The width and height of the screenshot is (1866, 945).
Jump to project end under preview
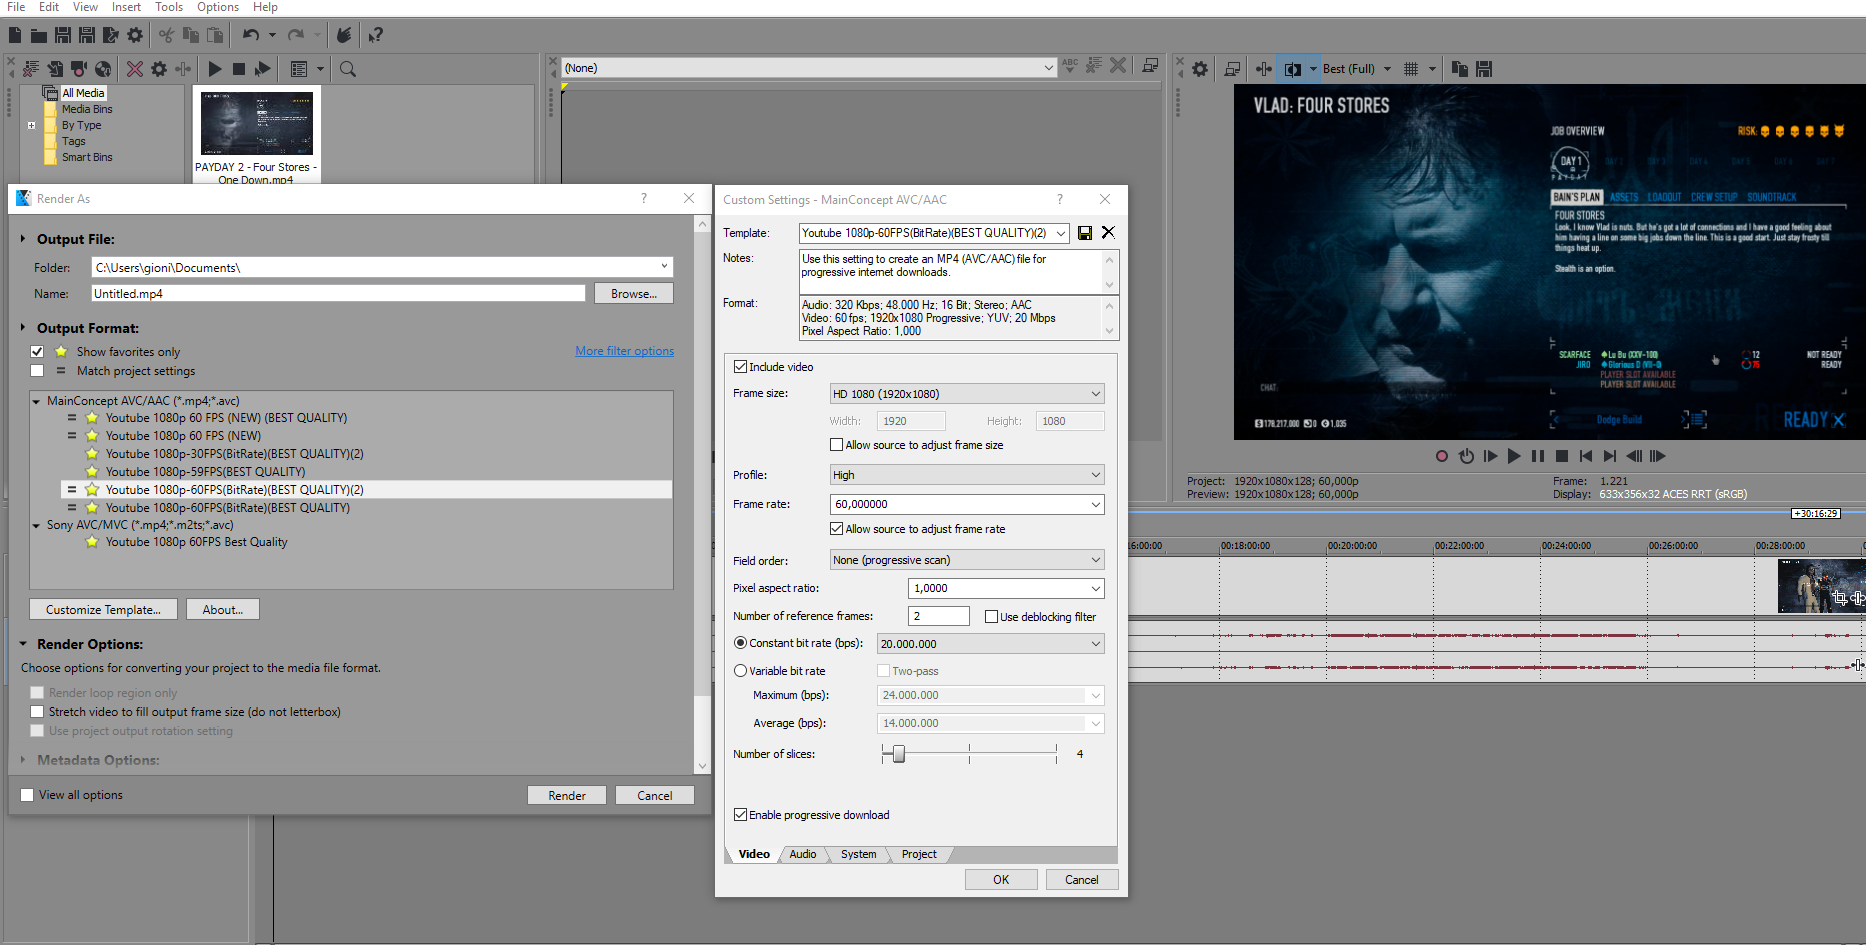point(1610,456)
